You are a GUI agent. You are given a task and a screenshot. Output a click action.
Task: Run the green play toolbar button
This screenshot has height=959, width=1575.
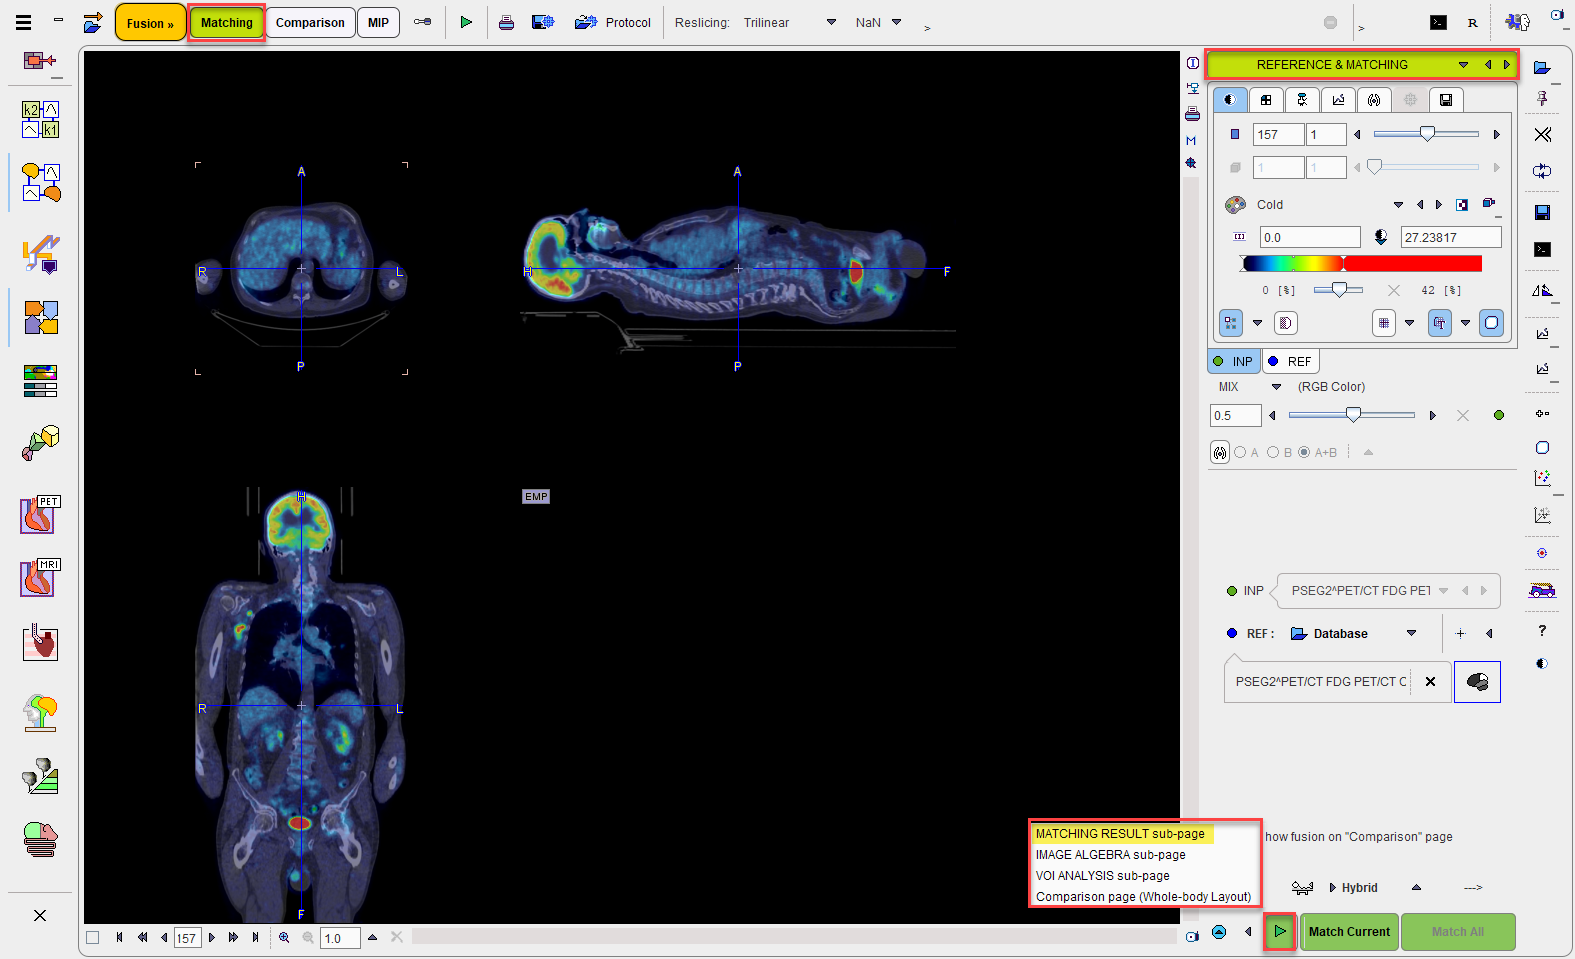click(466, 22)
